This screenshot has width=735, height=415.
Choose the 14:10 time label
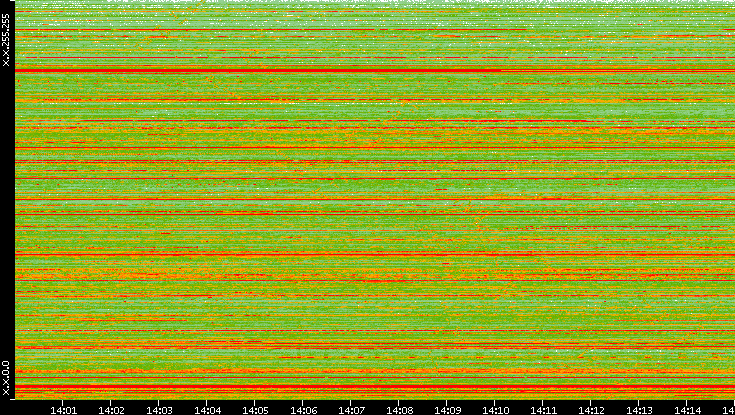(495, 410)
